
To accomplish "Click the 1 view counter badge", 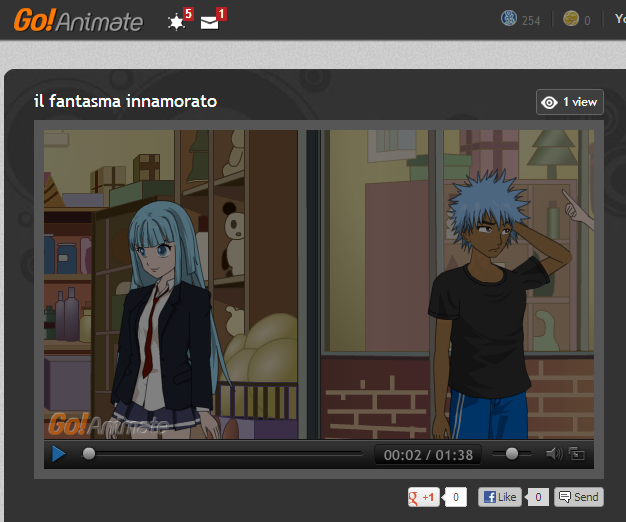I will (x=570, y=102).
